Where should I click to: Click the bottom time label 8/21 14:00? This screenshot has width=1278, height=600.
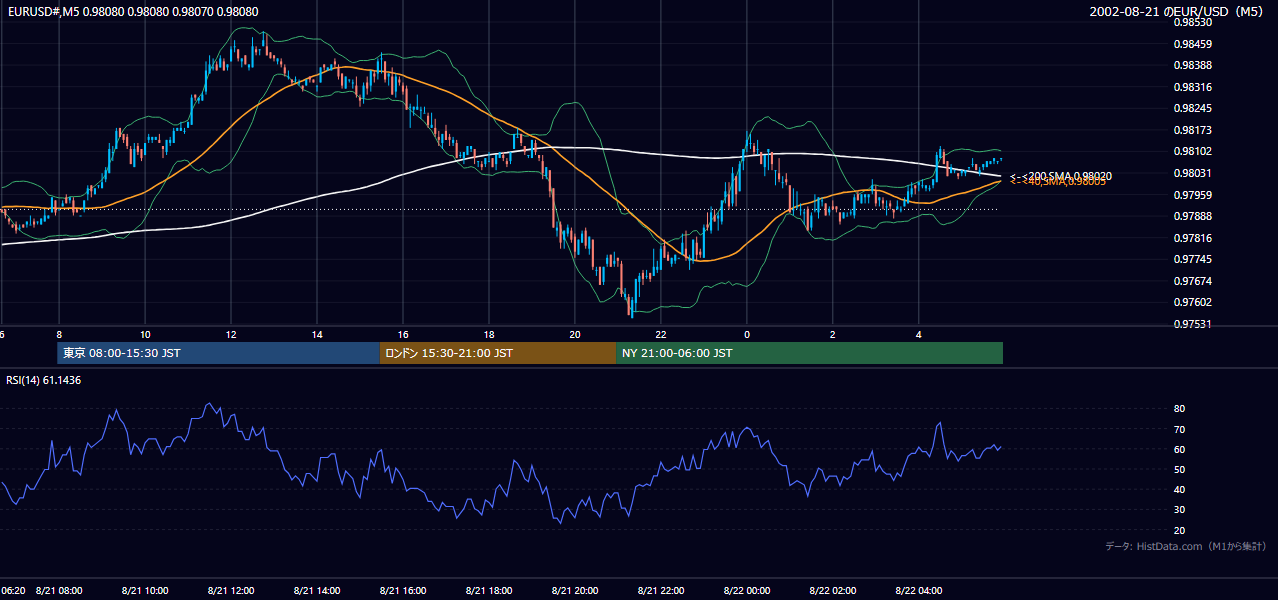click(x=317, y=591)
